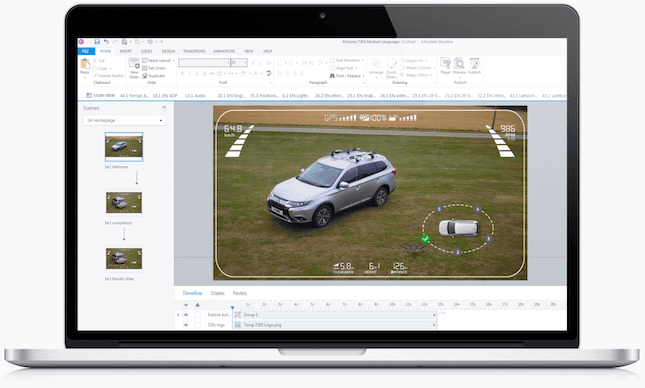The image size is (645, 388).
Task: Undo the last action
Action: pyautogui.click(x=106, y=42)
